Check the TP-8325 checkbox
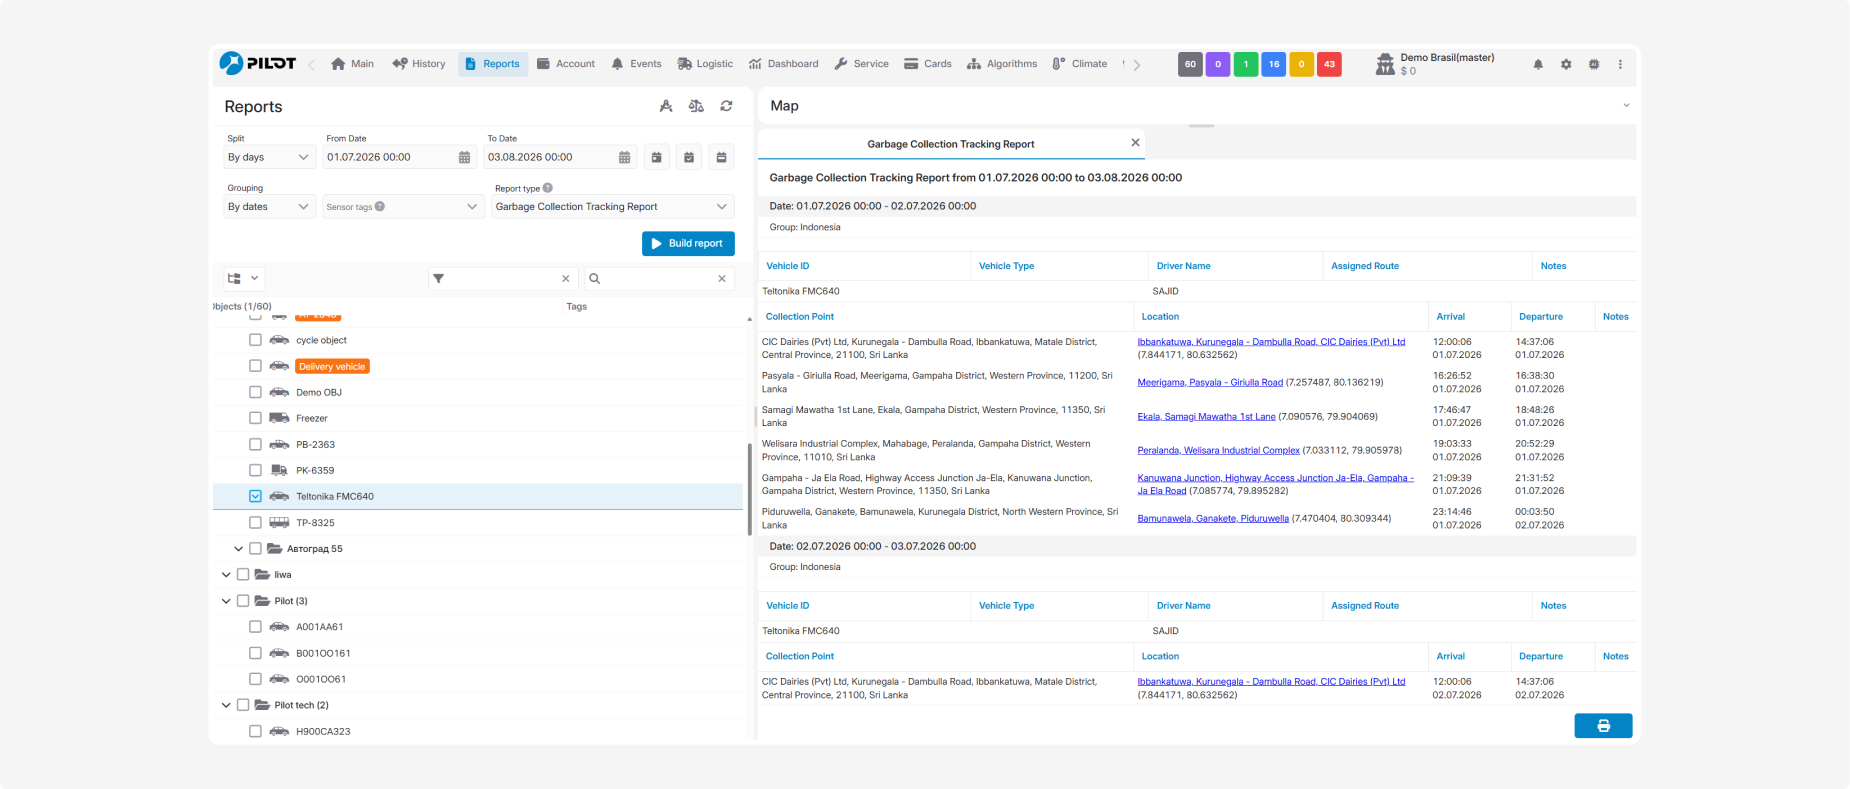Viewport: 1850px width, 789px height. (255, 522)
